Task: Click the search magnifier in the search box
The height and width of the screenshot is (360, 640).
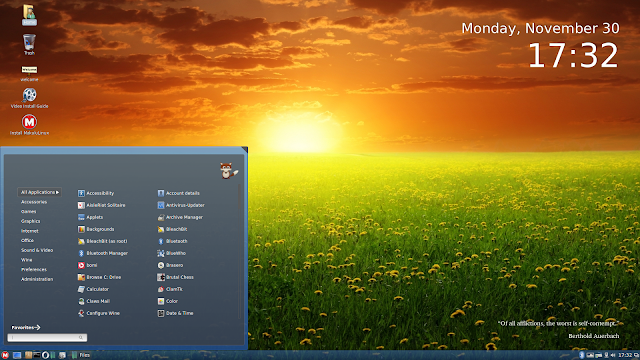Action: tap(80, 338)
